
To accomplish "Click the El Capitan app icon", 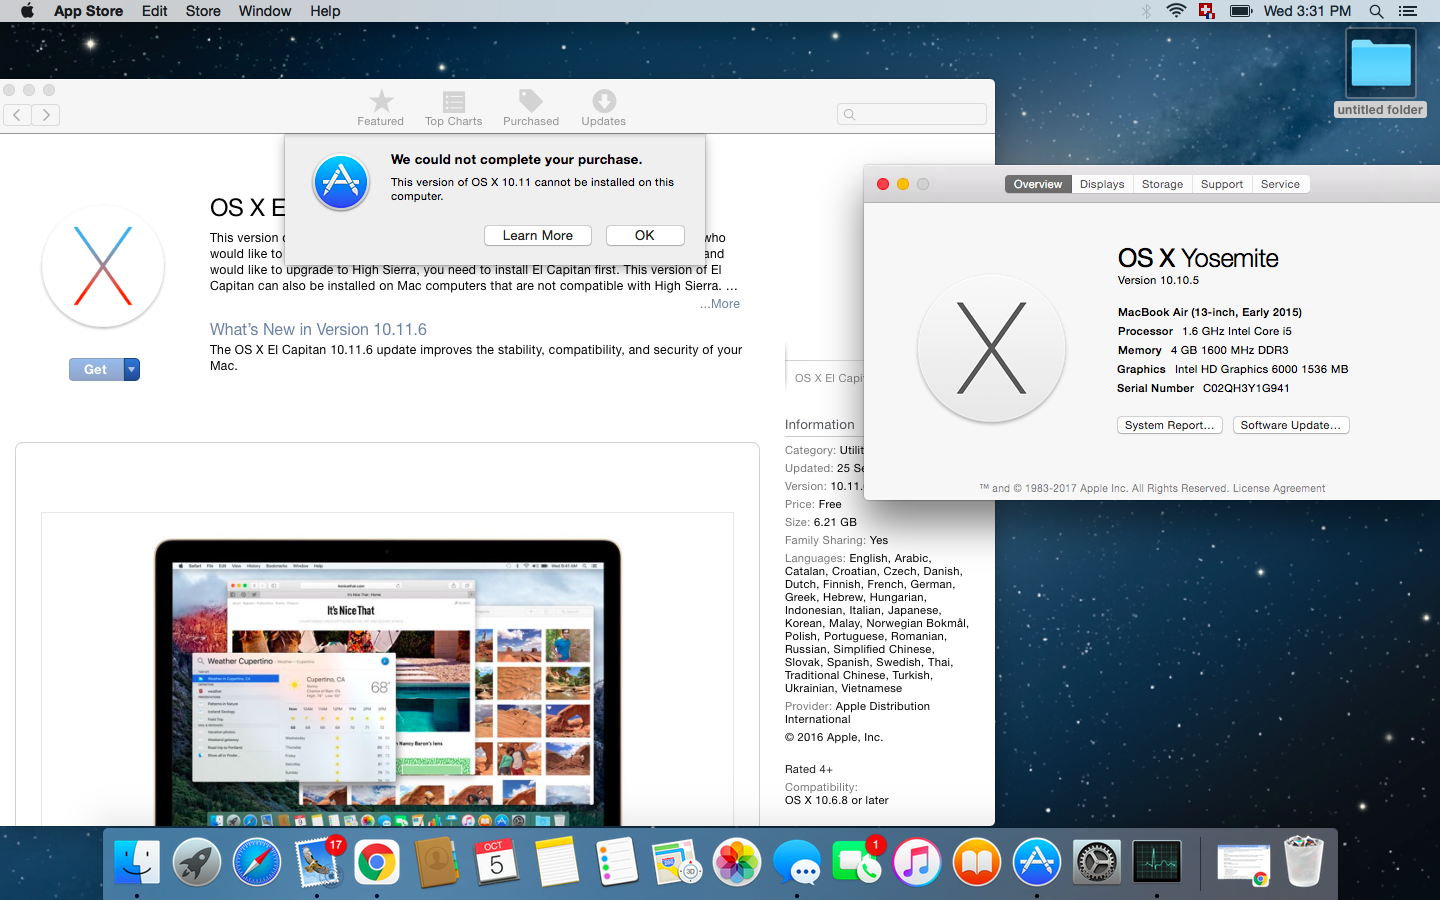I will coord(103,266).
